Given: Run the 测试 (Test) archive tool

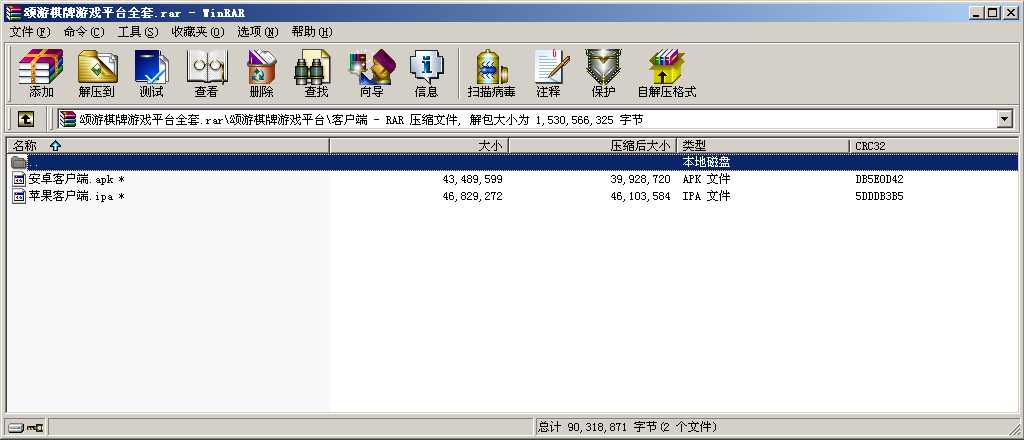Looking at the screenshot, I should click(x=152, y=73).
